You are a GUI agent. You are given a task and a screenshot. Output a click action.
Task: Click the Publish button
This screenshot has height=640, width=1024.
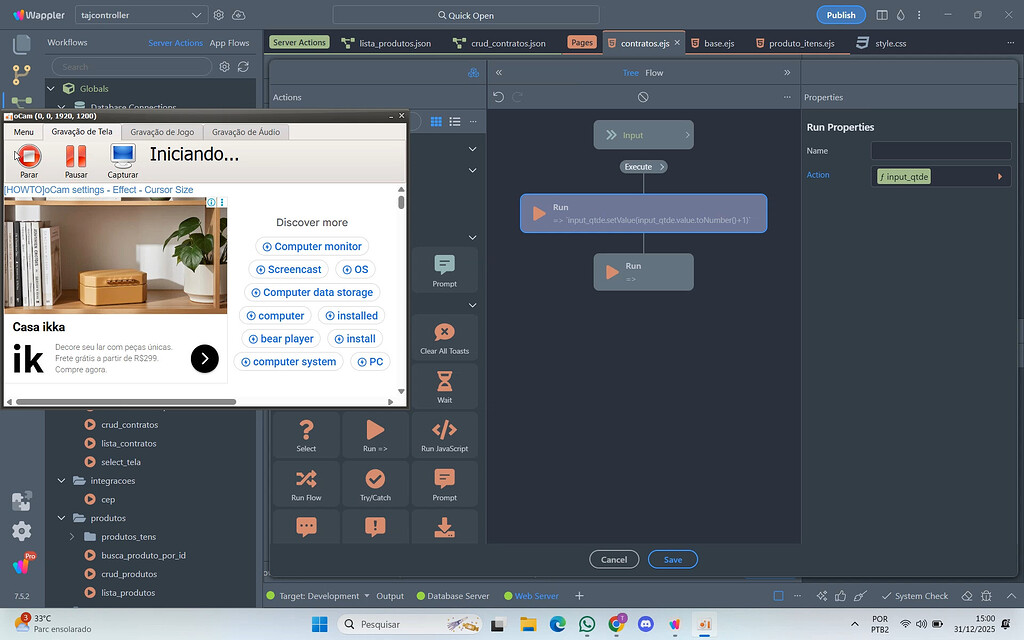(841, 15)
